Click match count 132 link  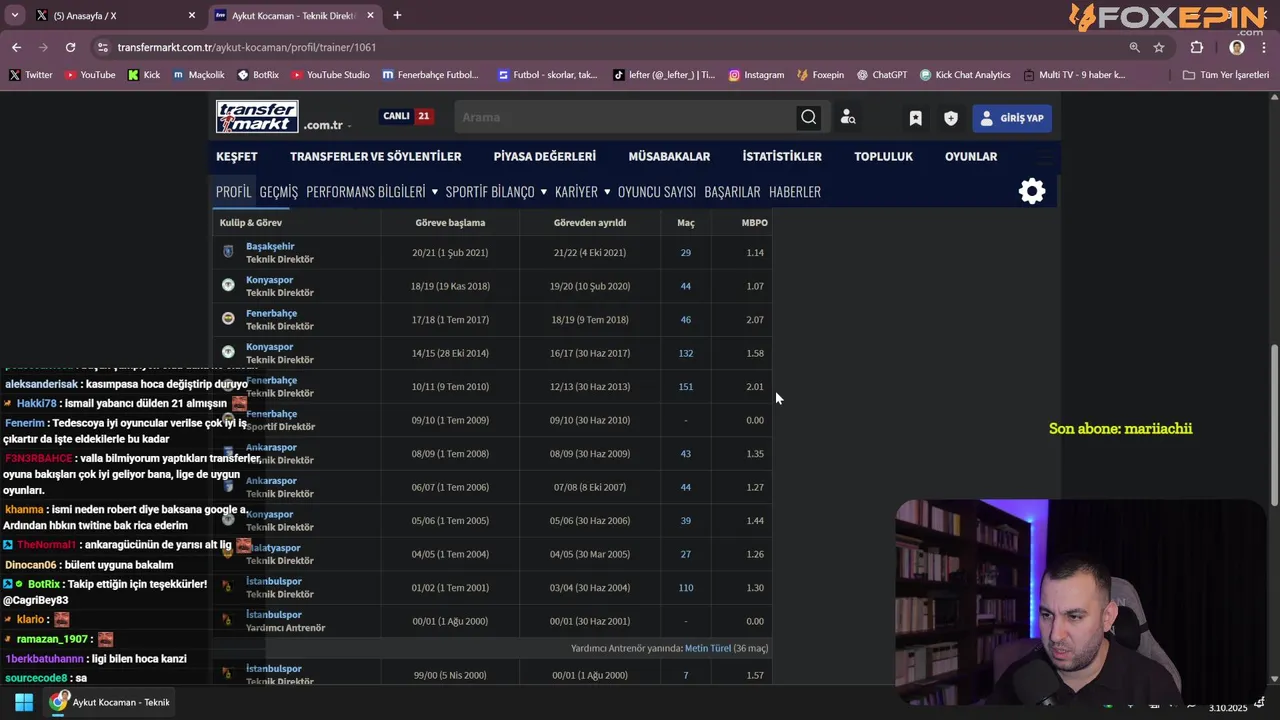[x=686, y=353]
